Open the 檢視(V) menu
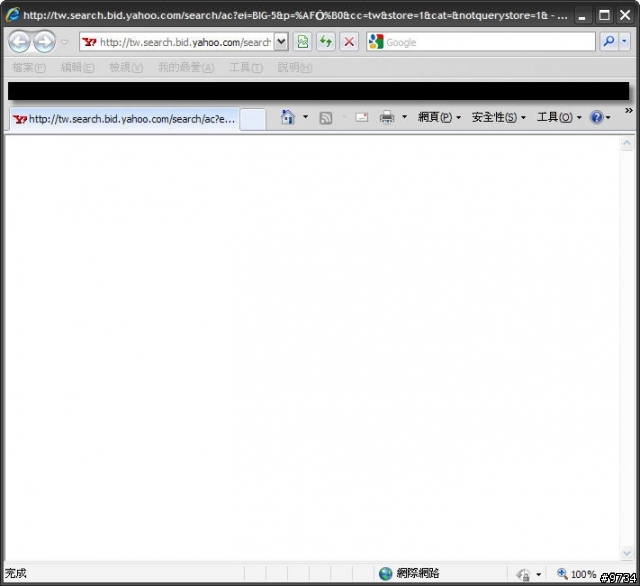 tap(126, 67)
